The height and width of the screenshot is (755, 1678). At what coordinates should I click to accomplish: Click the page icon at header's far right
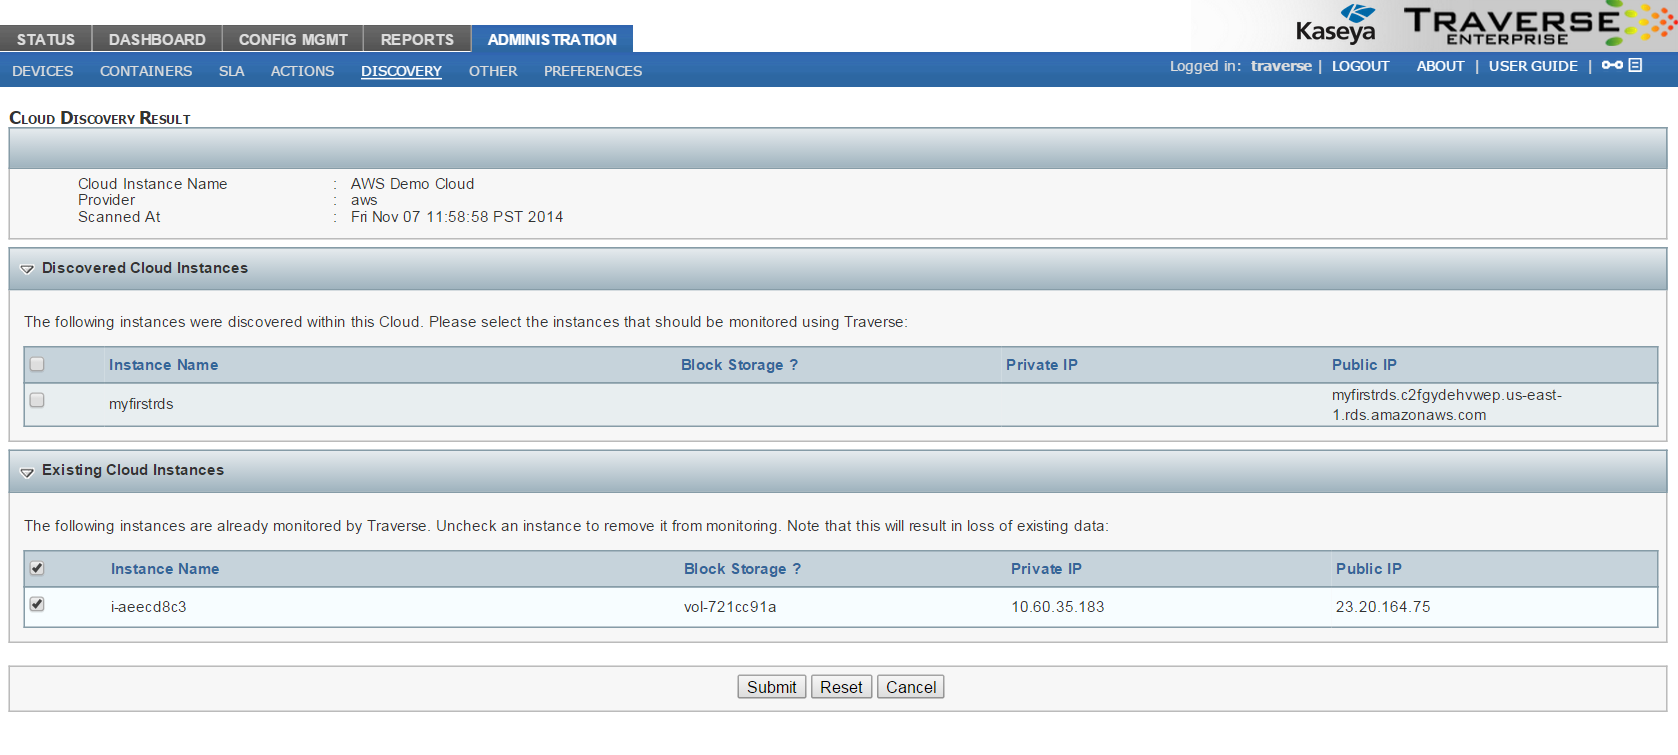(x=1635, y=66)
